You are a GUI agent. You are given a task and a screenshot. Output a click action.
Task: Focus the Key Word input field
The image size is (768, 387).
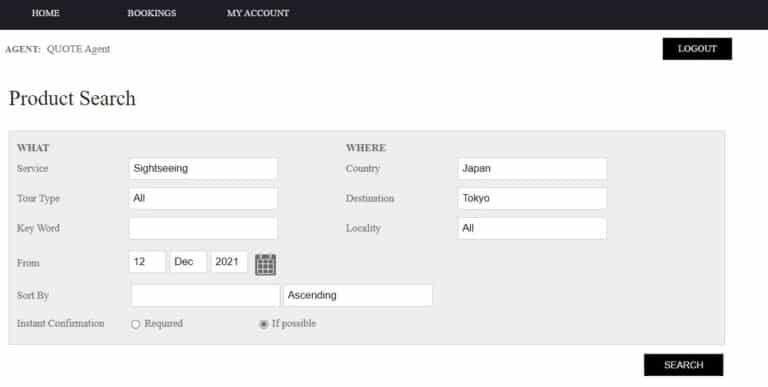click(x=203, y=228)
